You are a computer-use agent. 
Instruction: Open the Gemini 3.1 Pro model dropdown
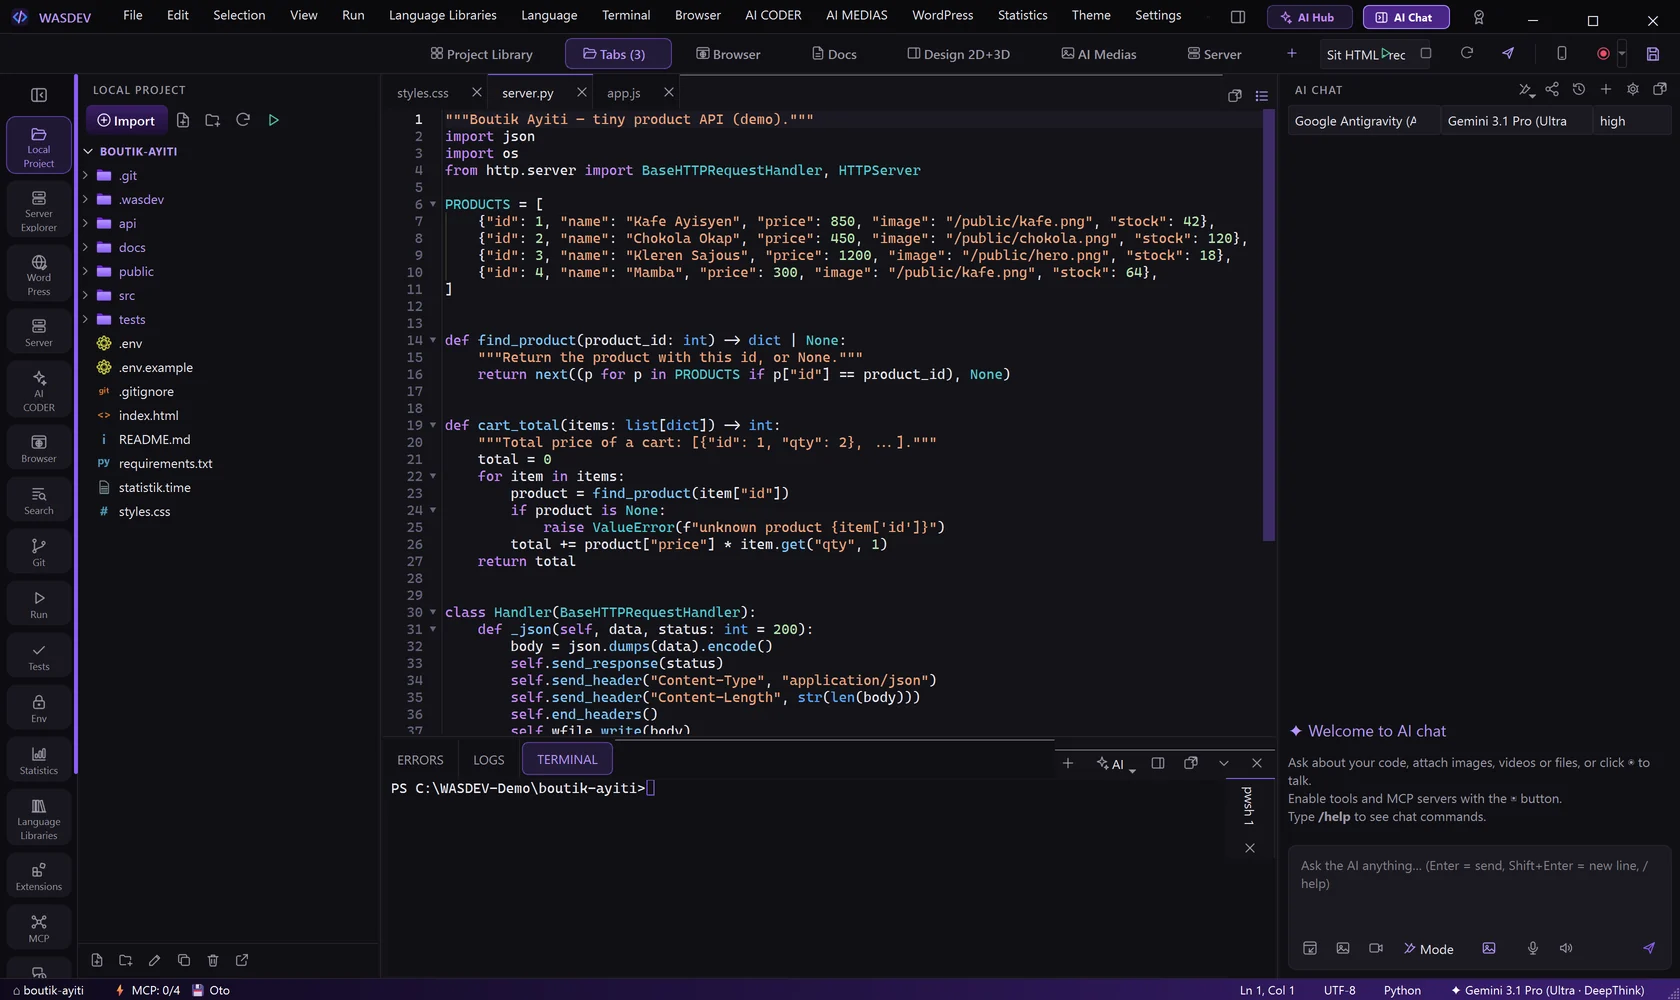(x=1516, y=121)
